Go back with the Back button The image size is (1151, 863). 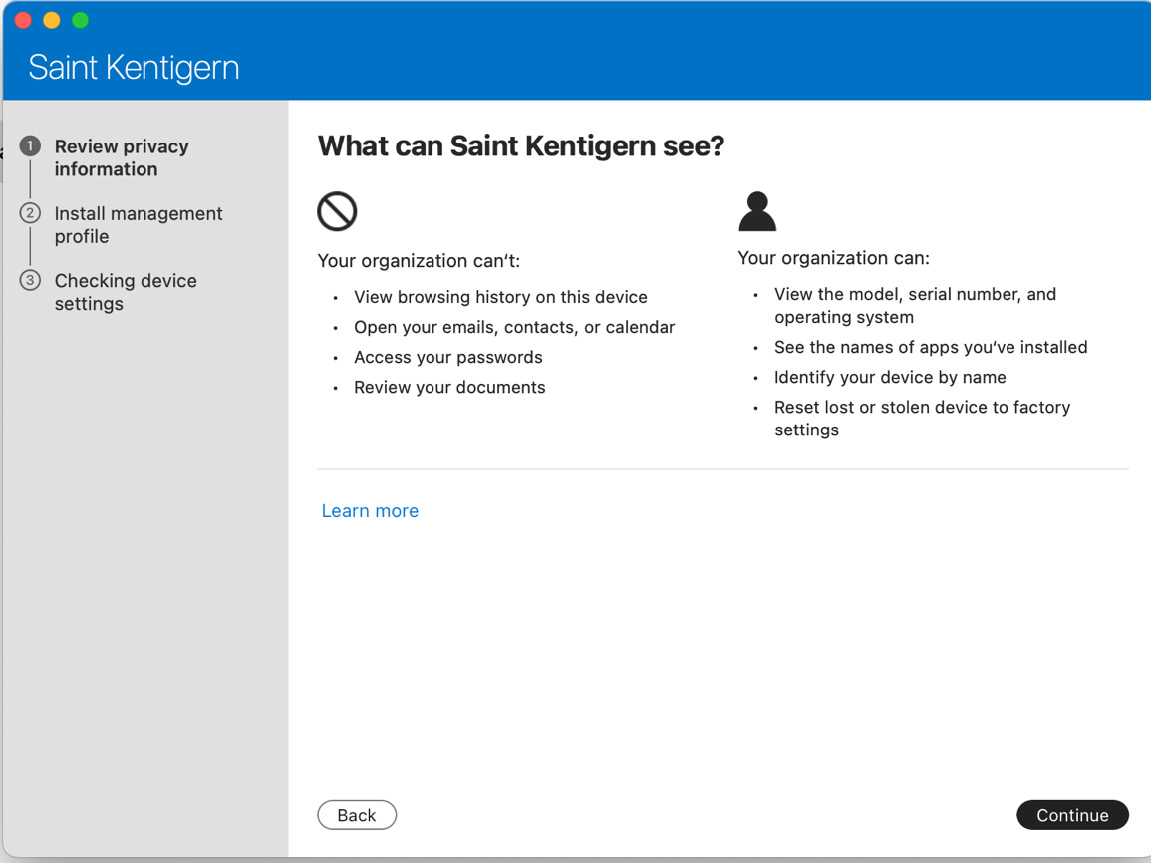click(357, 815)
